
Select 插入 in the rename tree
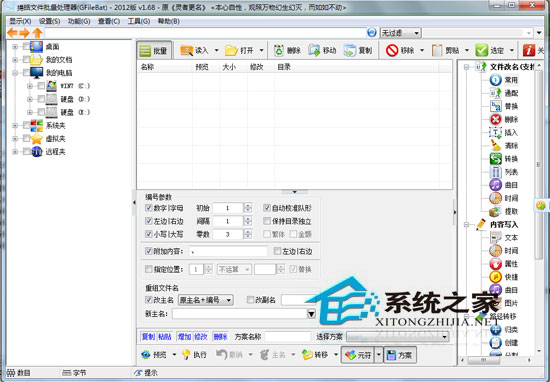(x=503, y=133)
